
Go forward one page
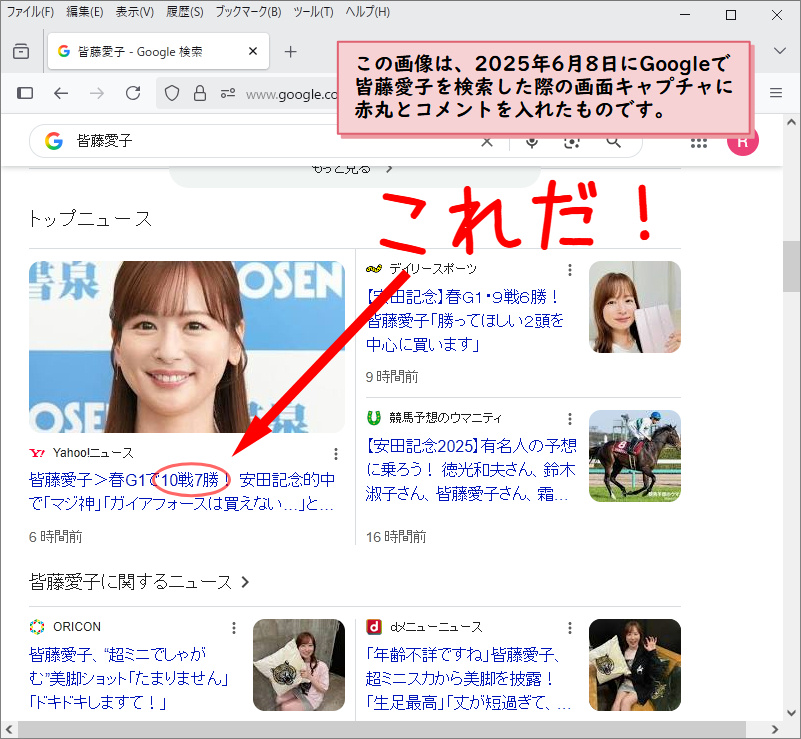(97, 93)
